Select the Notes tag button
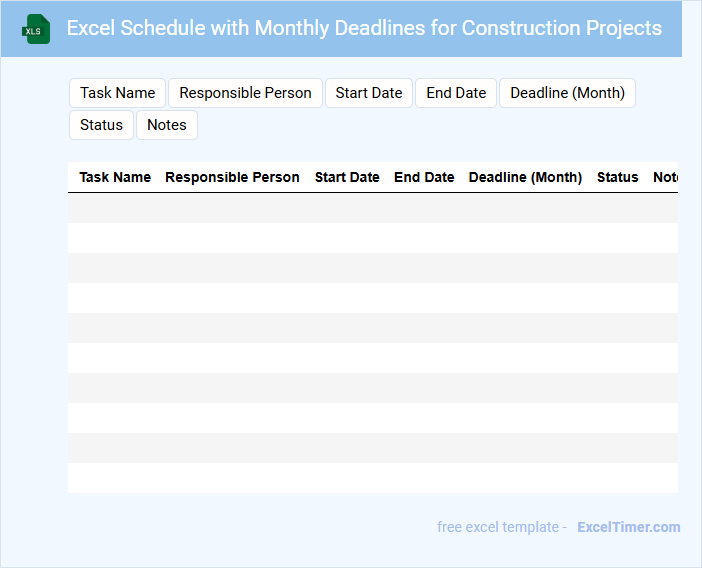702x568 pixels. (x=167, y=125)
